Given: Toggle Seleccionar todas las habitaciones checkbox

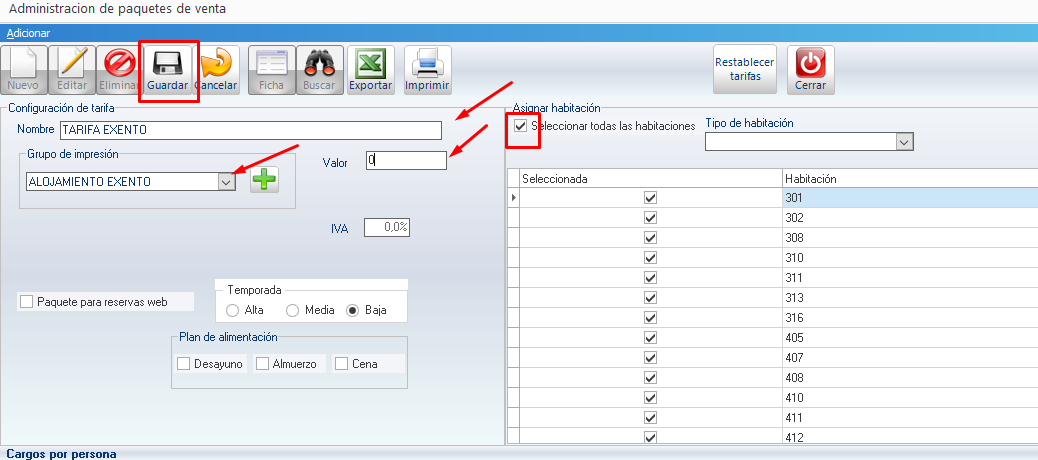Looking at the screenshot, I should (520, 126).
